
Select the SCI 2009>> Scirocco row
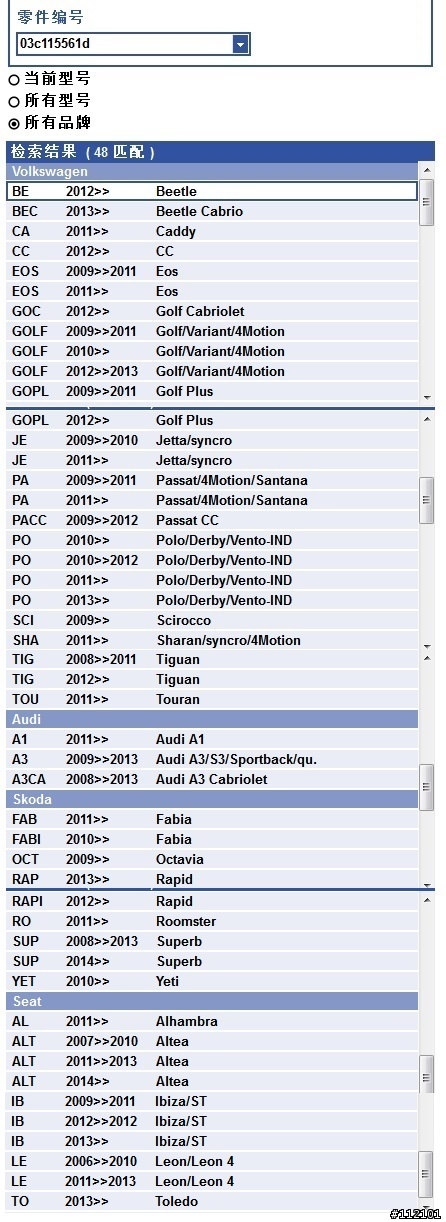coord(212,620)
